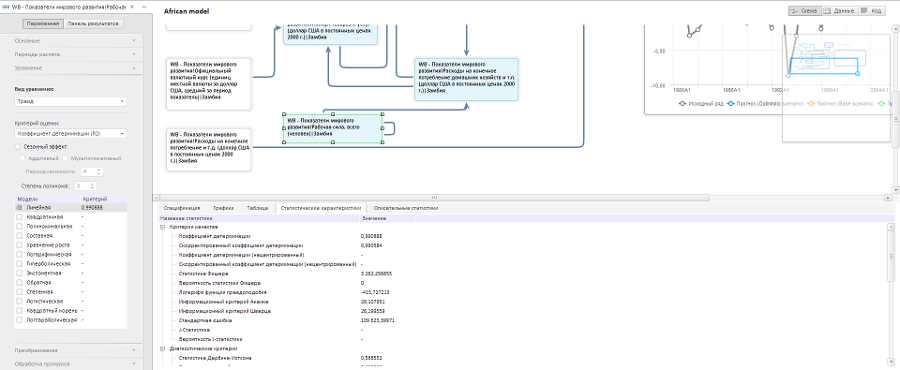Screen dimensions: 900x370
Task: Open the Графика tab
Action: (x=223, y=208)
